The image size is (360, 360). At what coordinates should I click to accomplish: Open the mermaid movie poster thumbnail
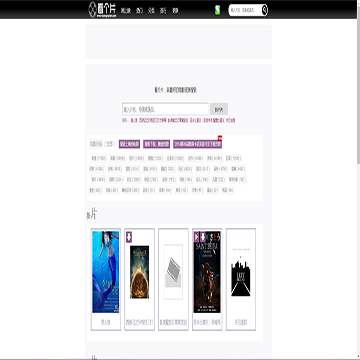click(x=106, y=272)
